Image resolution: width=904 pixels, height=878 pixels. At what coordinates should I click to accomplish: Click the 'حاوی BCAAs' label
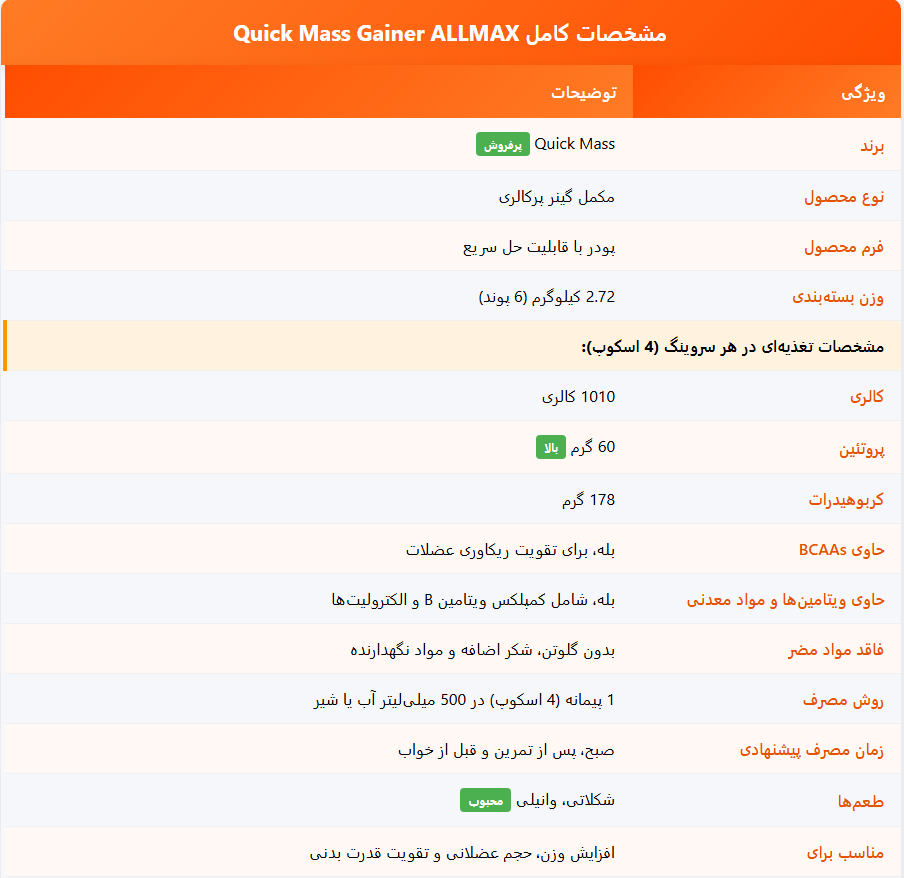(841, 549)
